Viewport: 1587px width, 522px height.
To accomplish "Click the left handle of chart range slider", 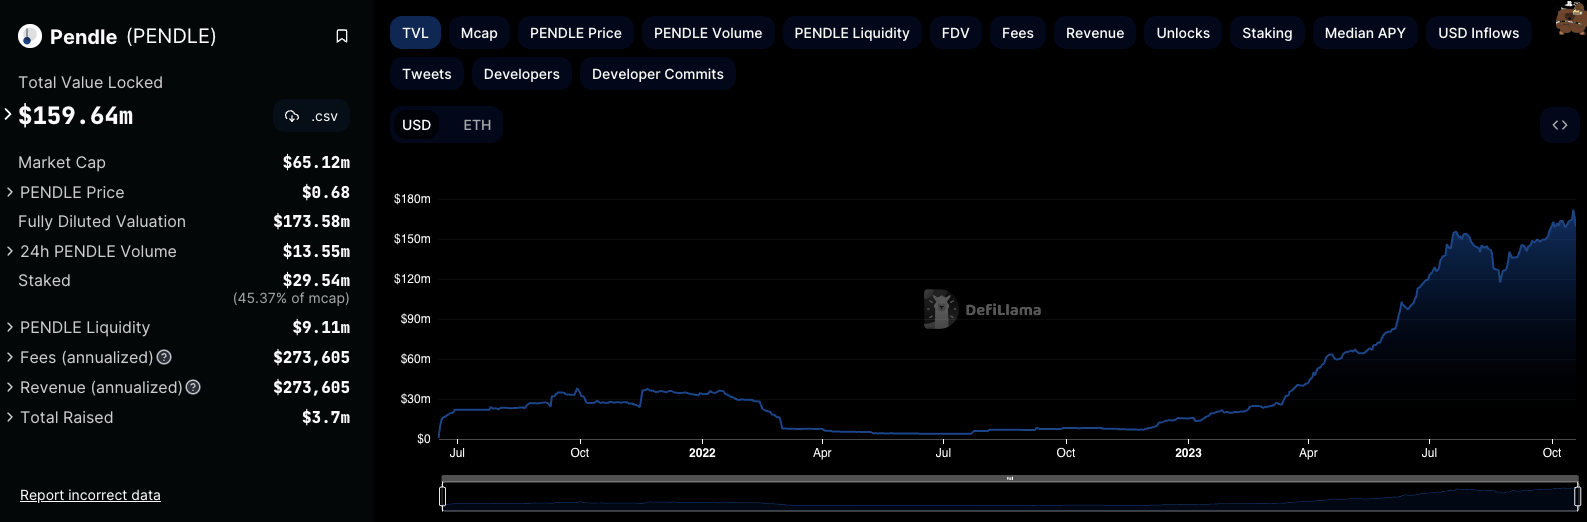I will [442, 495].
